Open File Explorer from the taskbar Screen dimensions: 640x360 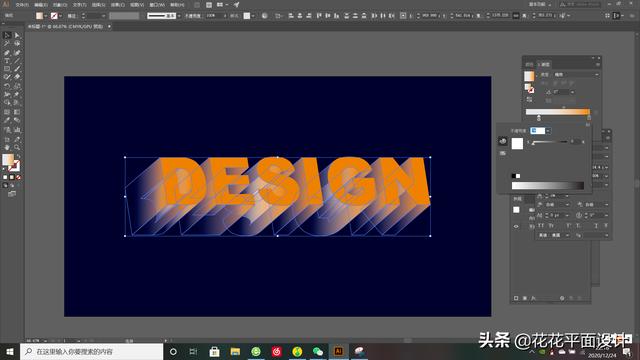pos(235,351)
